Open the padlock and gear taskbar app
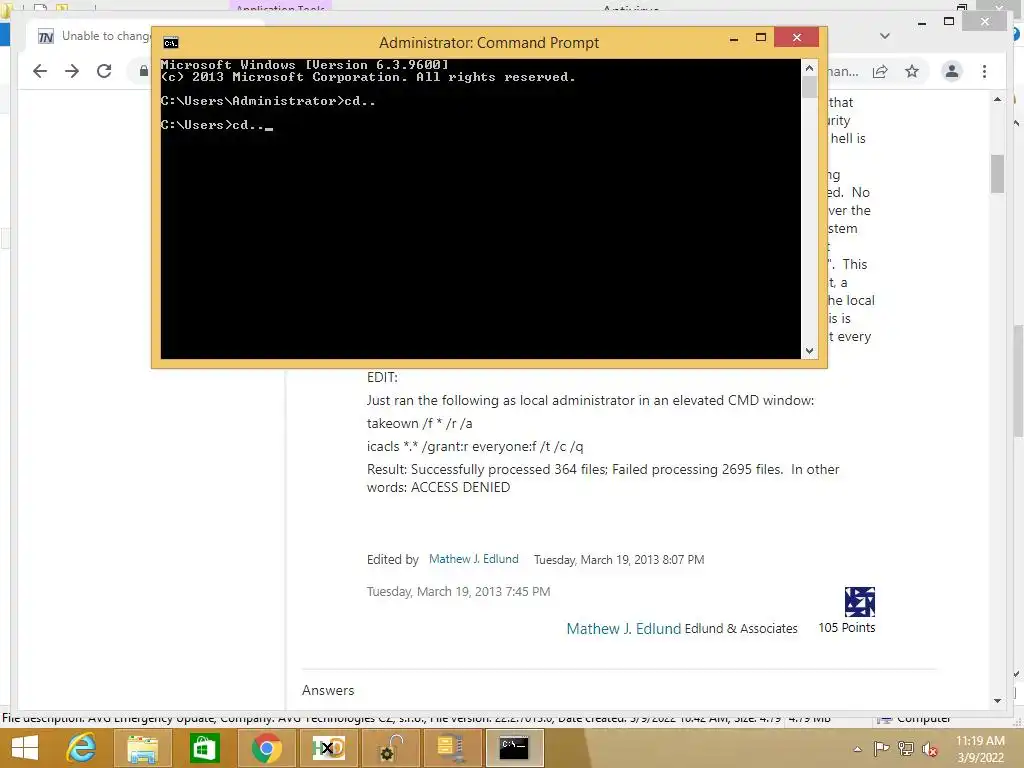Screen dimensions: 1024x768 click(x=390, y=748)
